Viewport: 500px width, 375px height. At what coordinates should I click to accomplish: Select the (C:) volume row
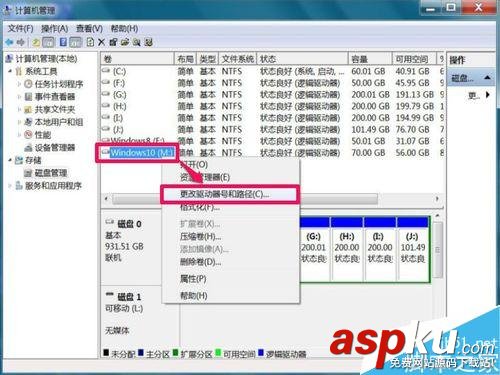pos(273,71)
